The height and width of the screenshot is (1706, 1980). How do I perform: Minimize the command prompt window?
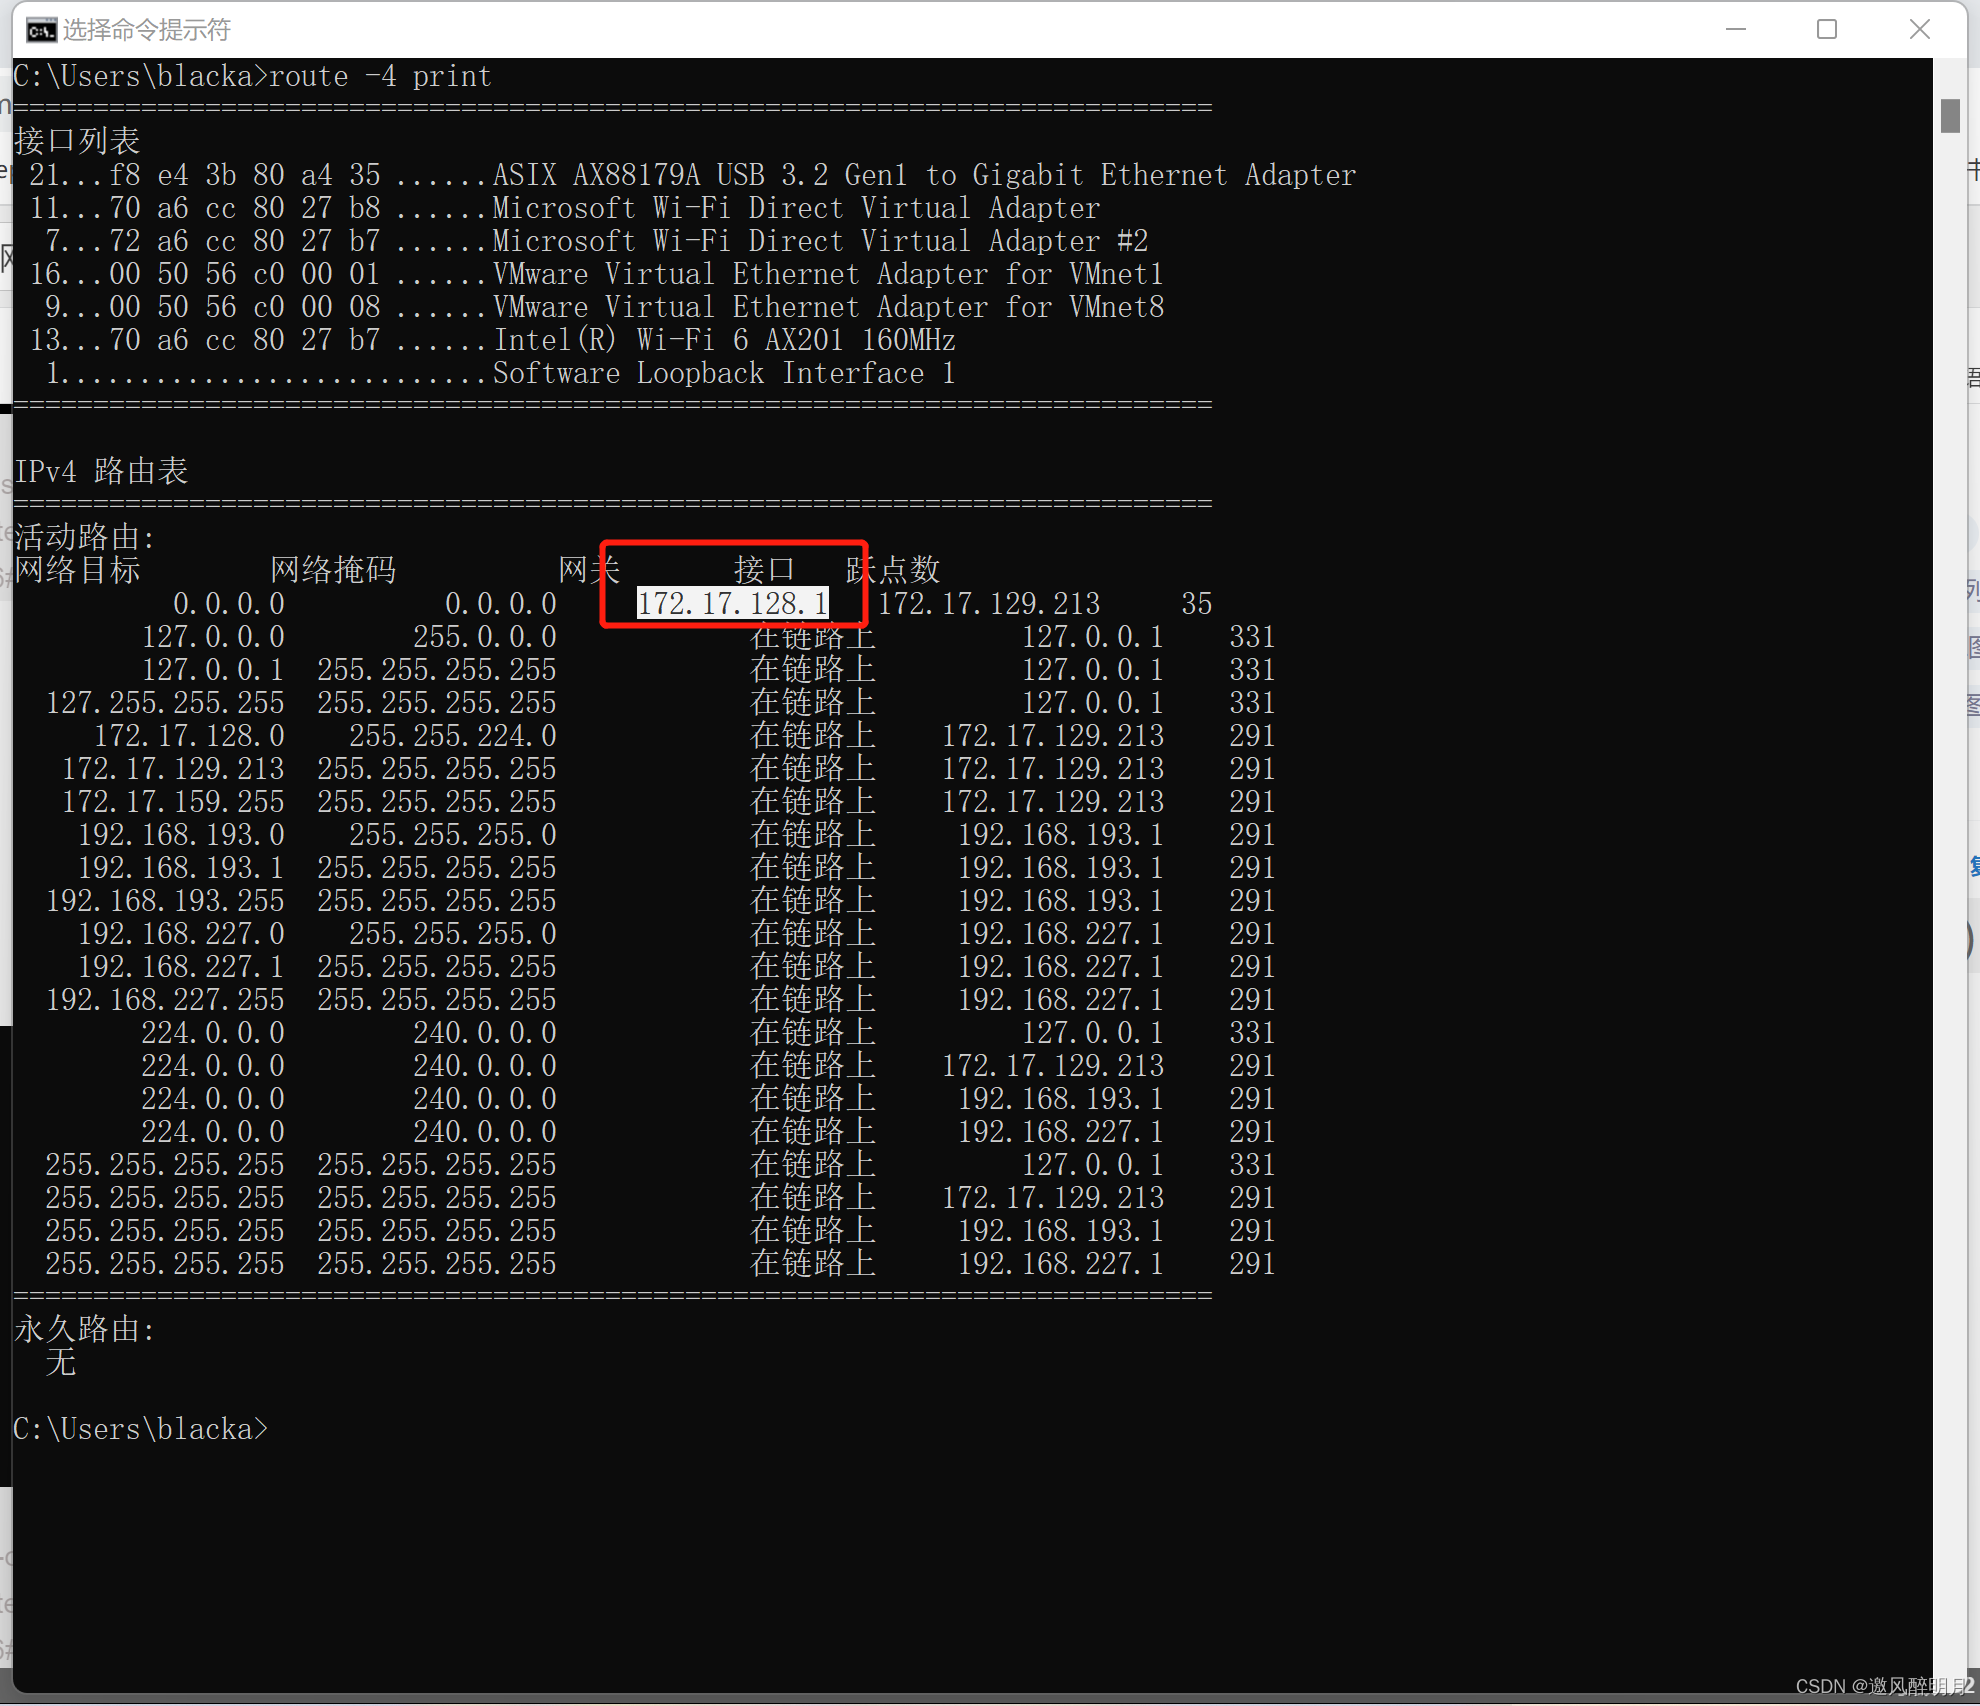[x=1735, y=30]
